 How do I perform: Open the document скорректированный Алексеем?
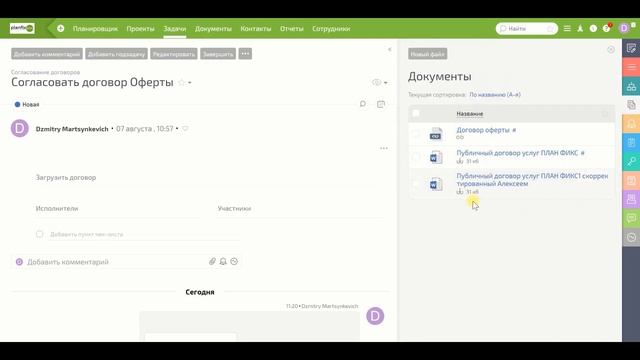(532, 180)
